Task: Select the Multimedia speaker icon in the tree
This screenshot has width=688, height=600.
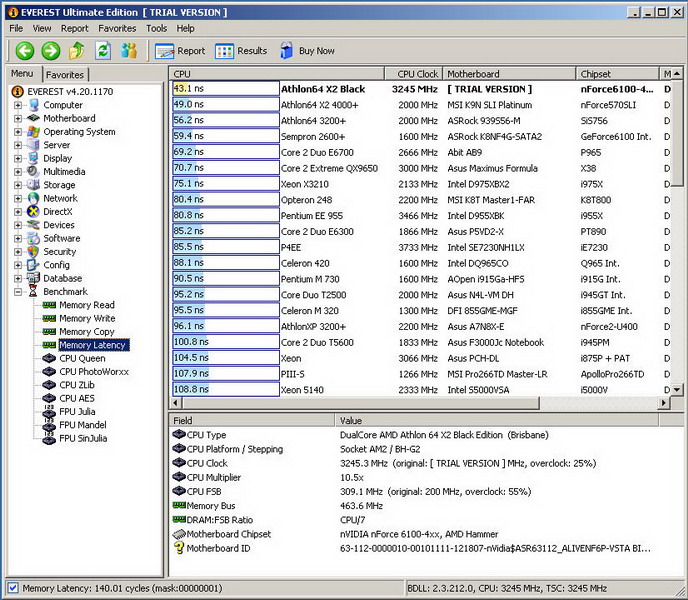Action: tap(33, 172)
